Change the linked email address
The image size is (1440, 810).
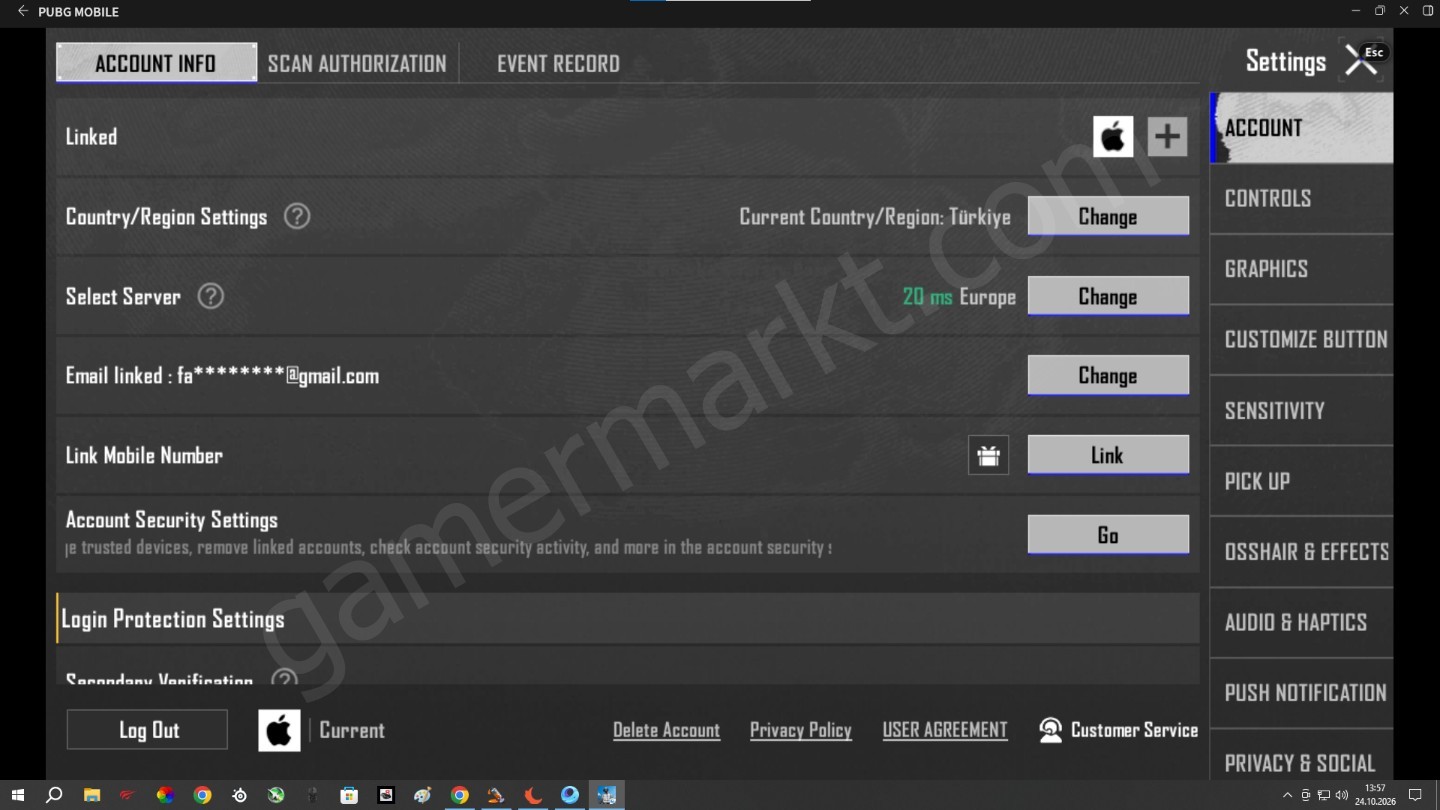[1108, 375]
